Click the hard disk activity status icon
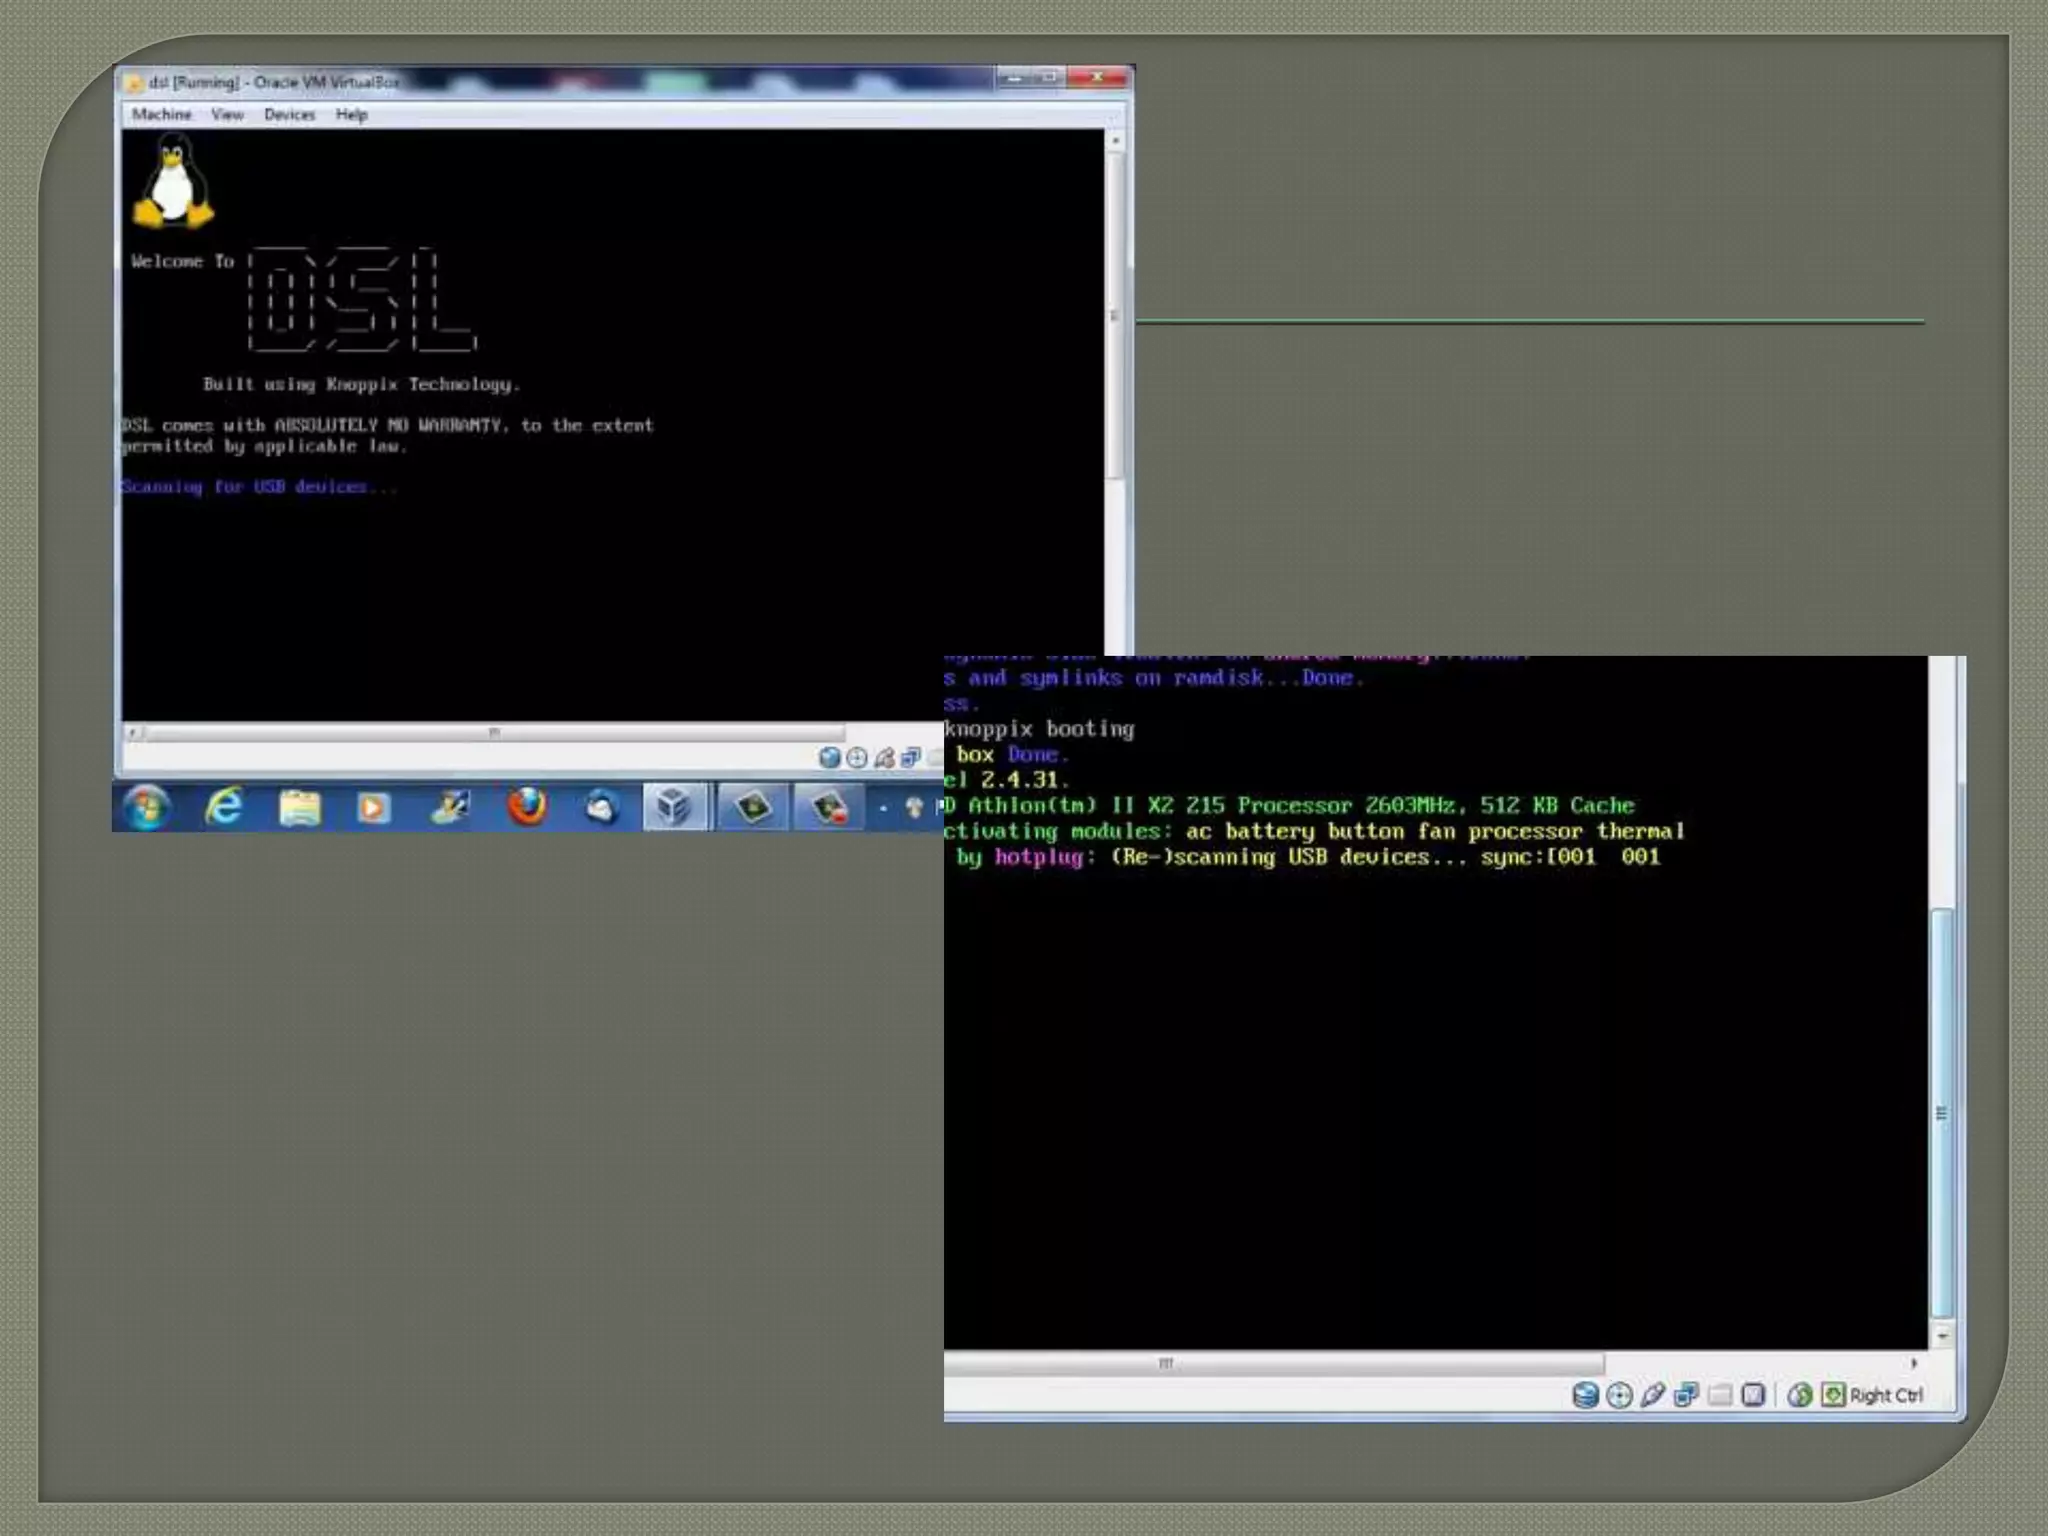This screenshot has width=2048, height=1536. click(x=1585, y=1395)
